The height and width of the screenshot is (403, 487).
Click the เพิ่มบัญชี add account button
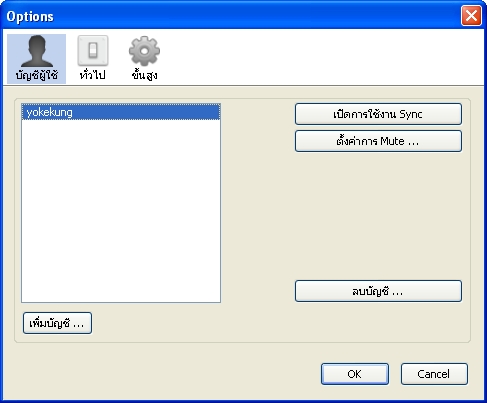pos(57,323)
